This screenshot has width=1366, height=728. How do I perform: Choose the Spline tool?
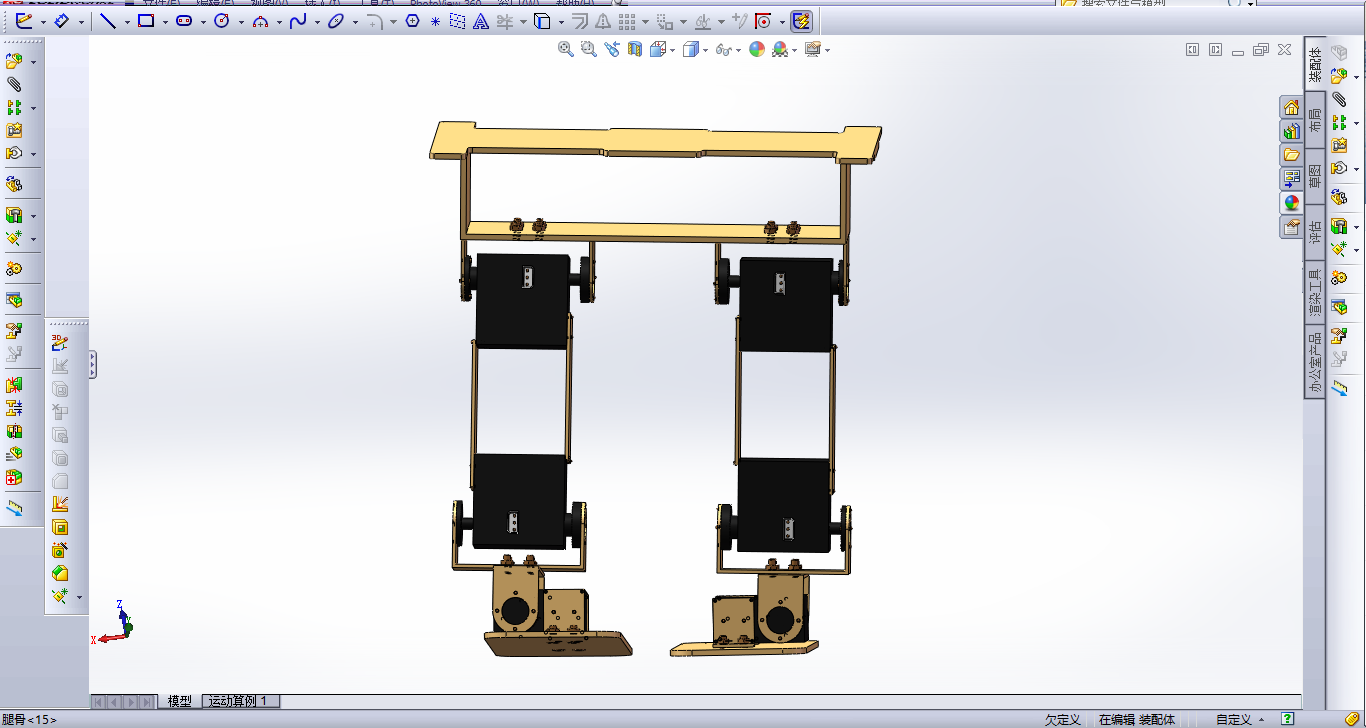pyautogui.click(x=298, y=20)
